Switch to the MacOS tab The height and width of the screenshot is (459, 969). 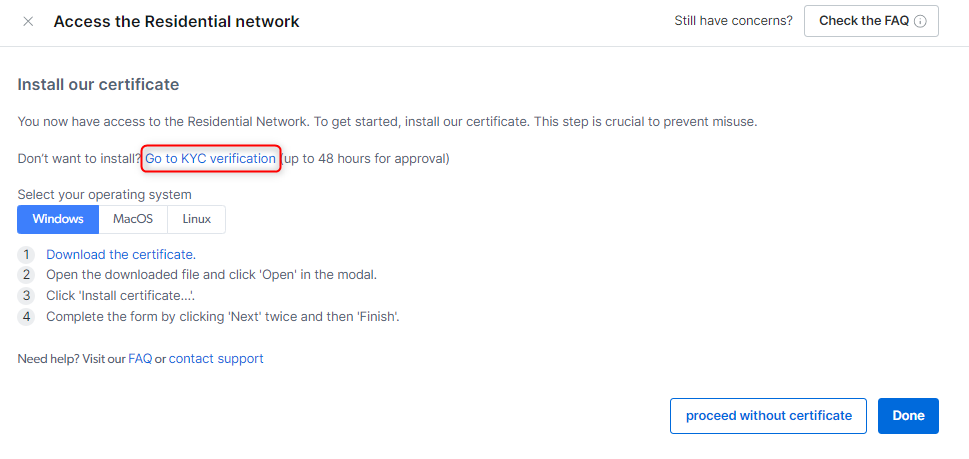tap(133, 219)
